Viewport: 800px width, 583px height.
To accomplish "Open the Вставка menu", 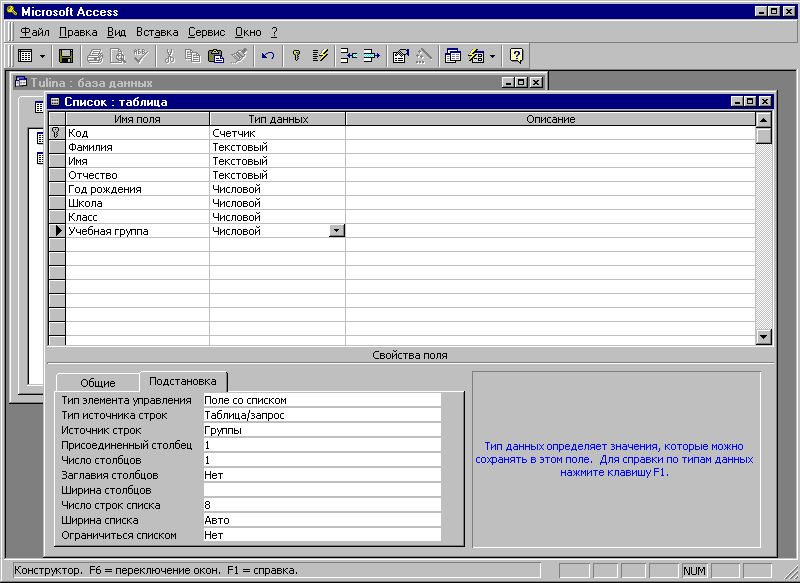I will pos(157,32).
